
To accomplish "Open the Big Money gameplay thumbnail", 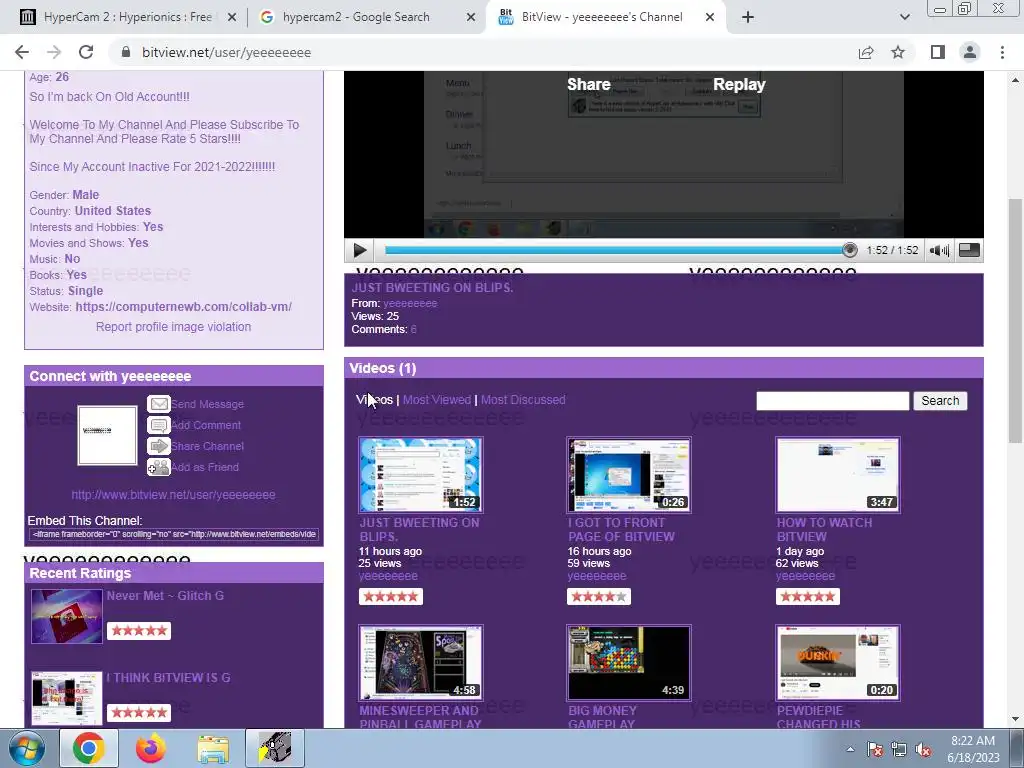I will pos(629,663).
